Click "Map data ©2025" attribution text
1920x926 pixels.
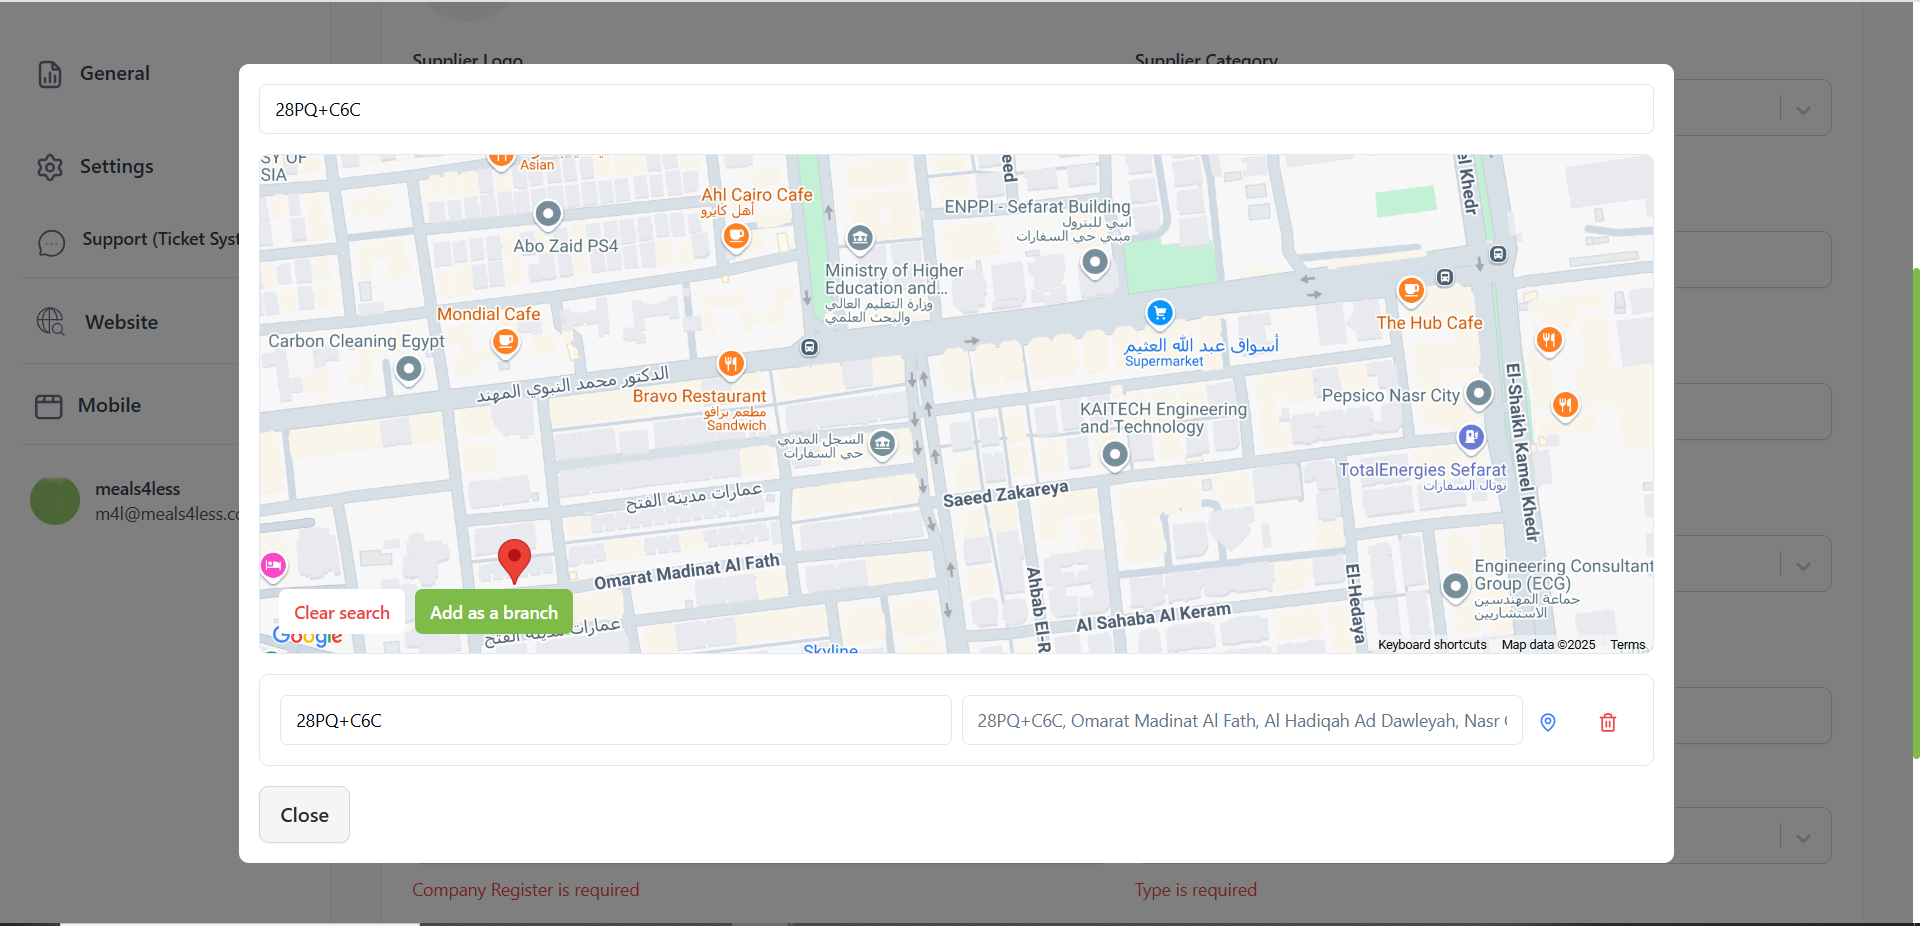tap(1548, 645)
